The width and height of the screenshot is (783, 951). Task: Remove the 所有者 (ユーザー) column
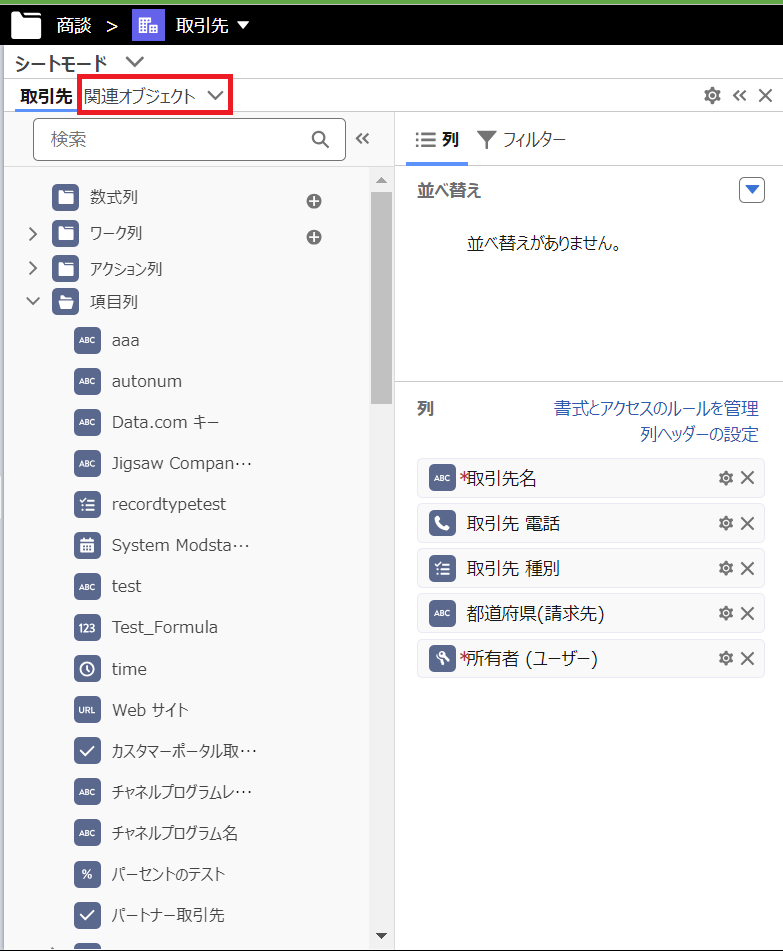pyautogui.click(x=748, y=658)
